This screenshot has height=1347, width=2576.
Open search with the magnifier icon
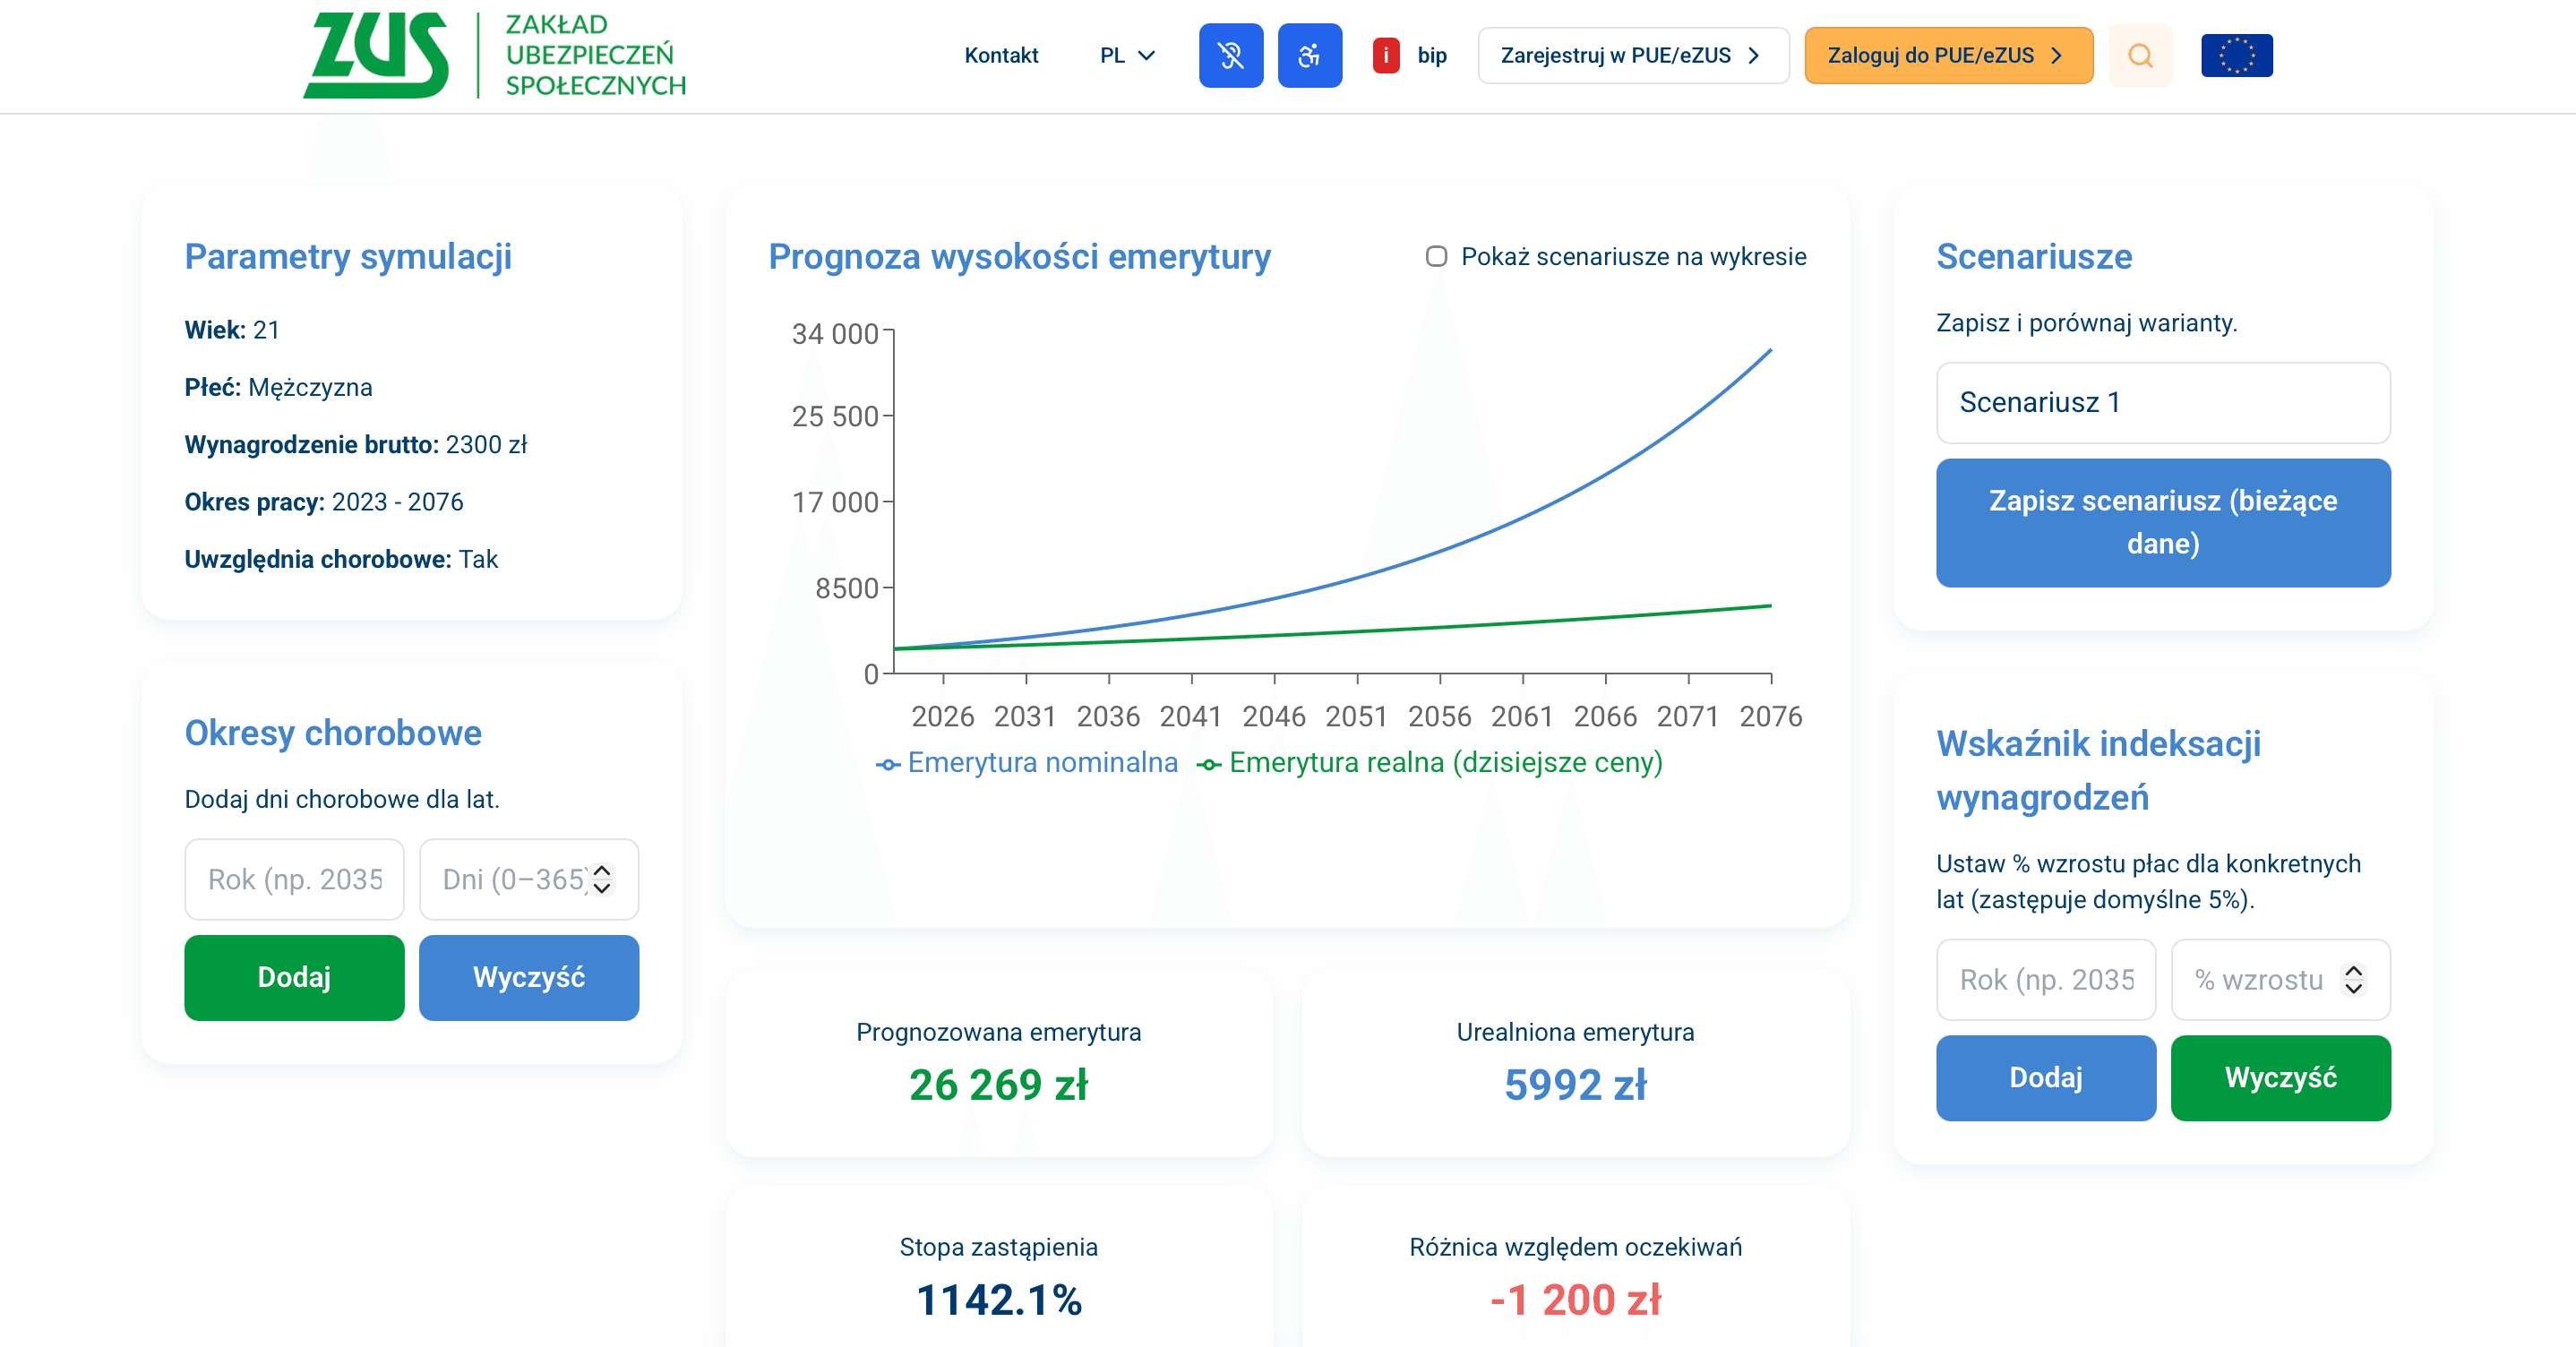coord(2140,55)
